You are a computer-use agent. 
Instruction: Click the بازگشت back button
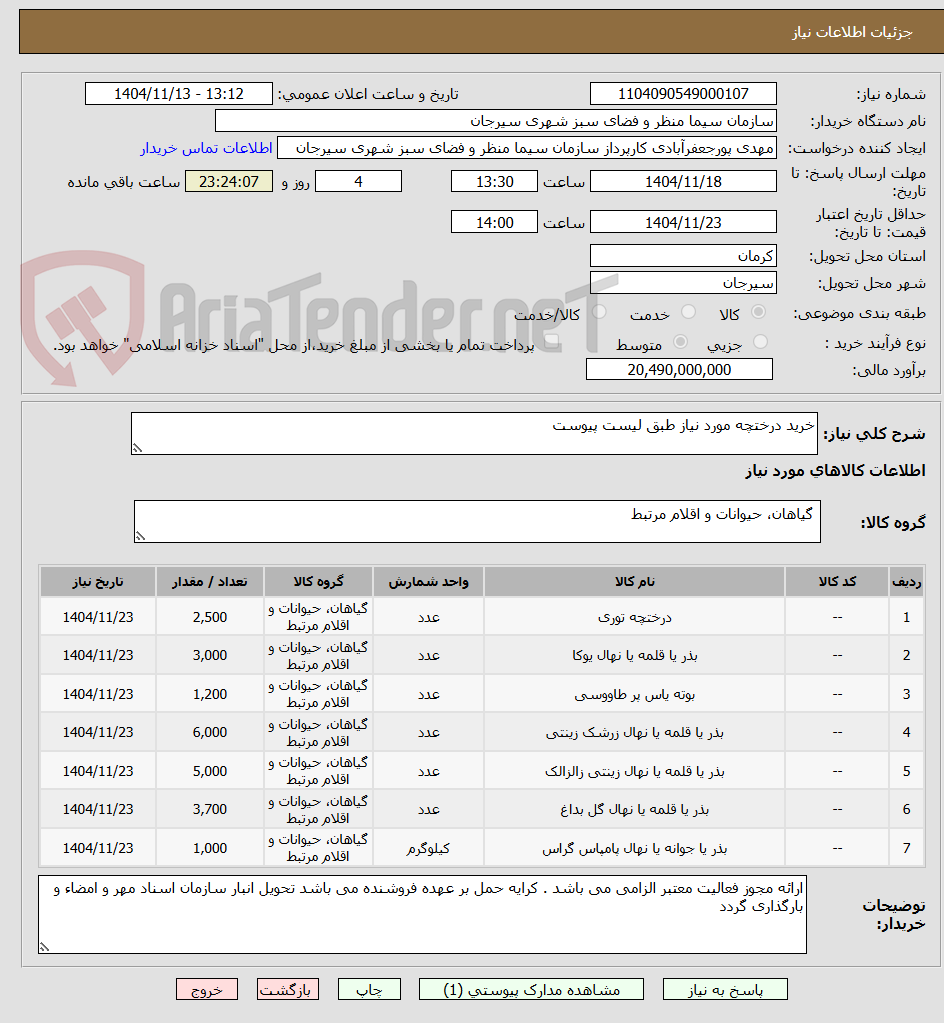288,989
